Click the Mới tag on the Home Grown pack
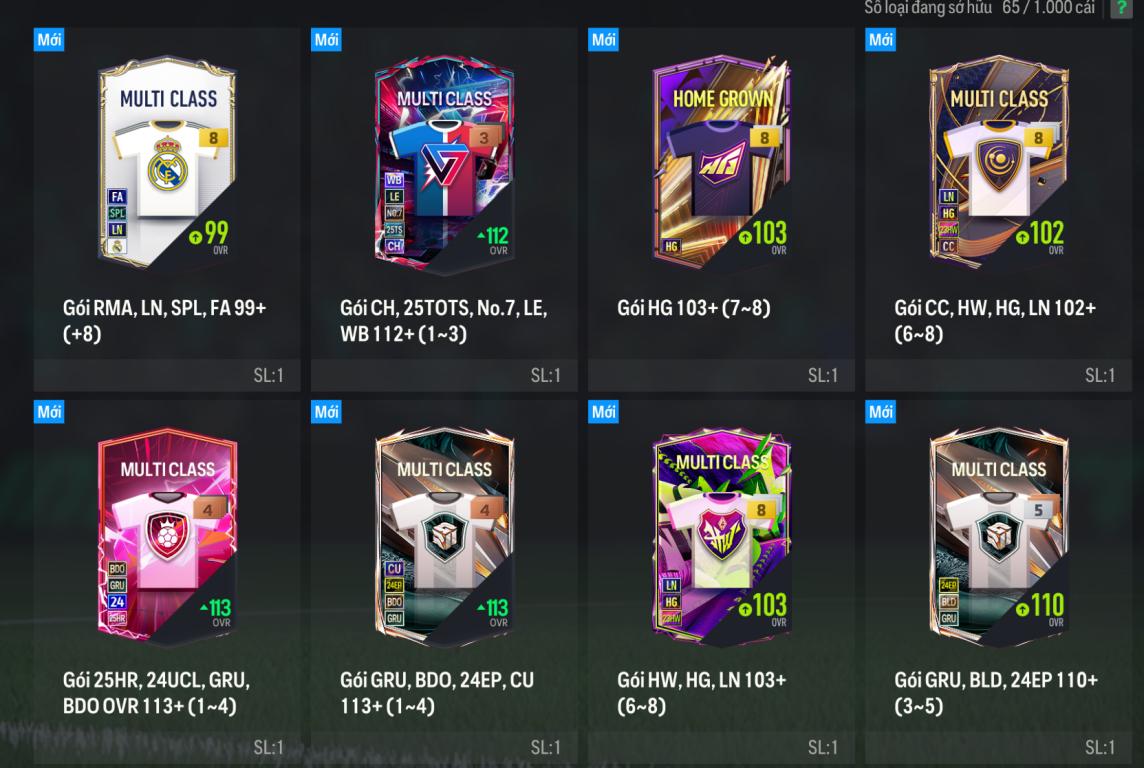The height and width of the screenshot is (768, 1144). point(603,39)
